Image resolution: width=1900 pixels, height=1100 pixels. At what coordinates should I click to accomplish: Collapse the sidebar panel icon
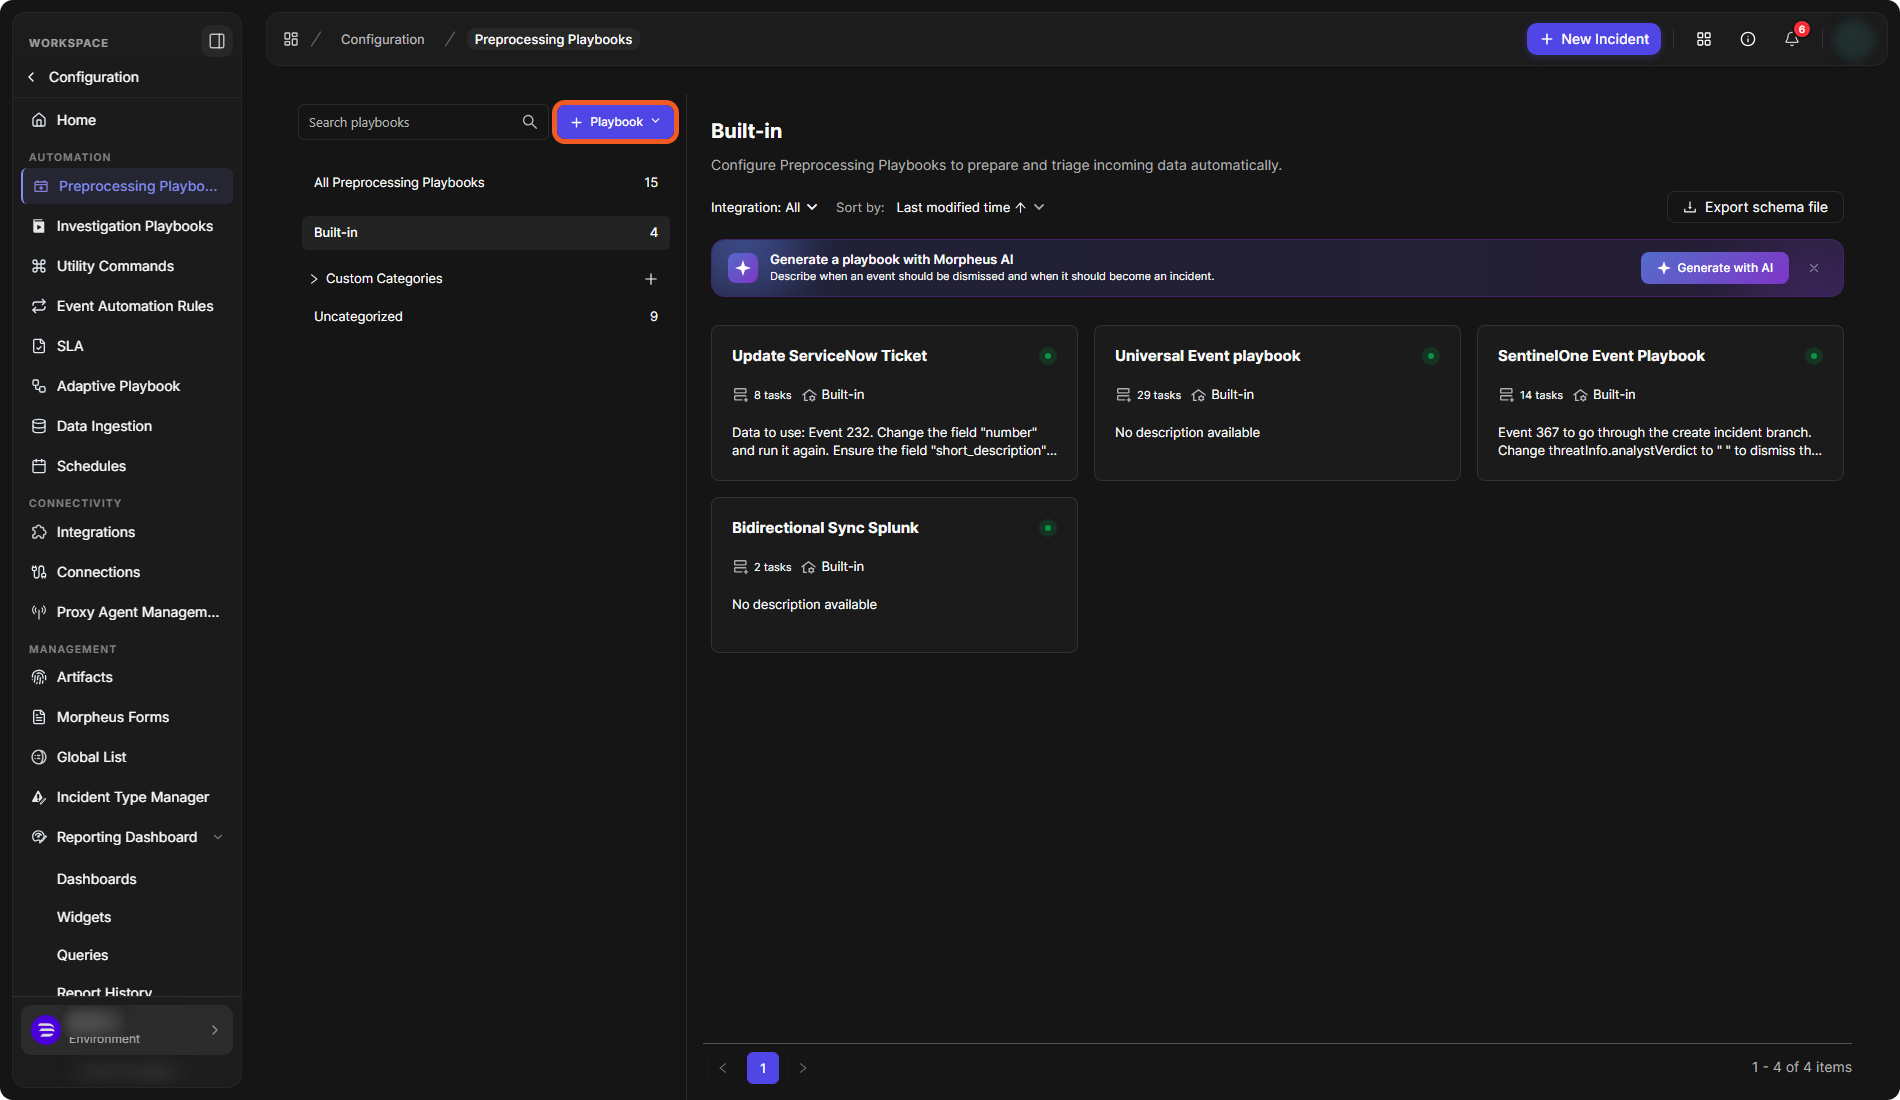tap(216, 41)
